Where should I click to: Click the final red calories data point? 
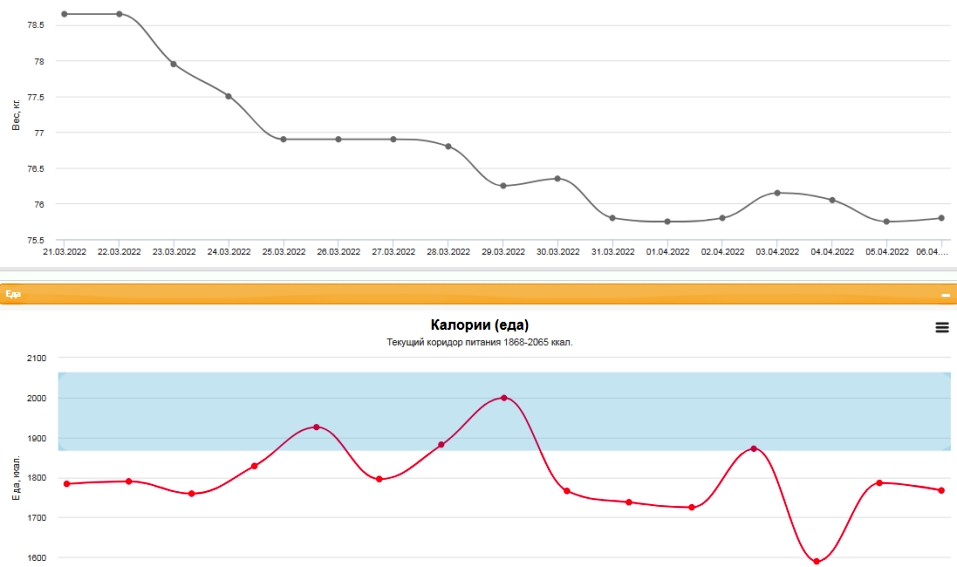click(x=942, y=491)
